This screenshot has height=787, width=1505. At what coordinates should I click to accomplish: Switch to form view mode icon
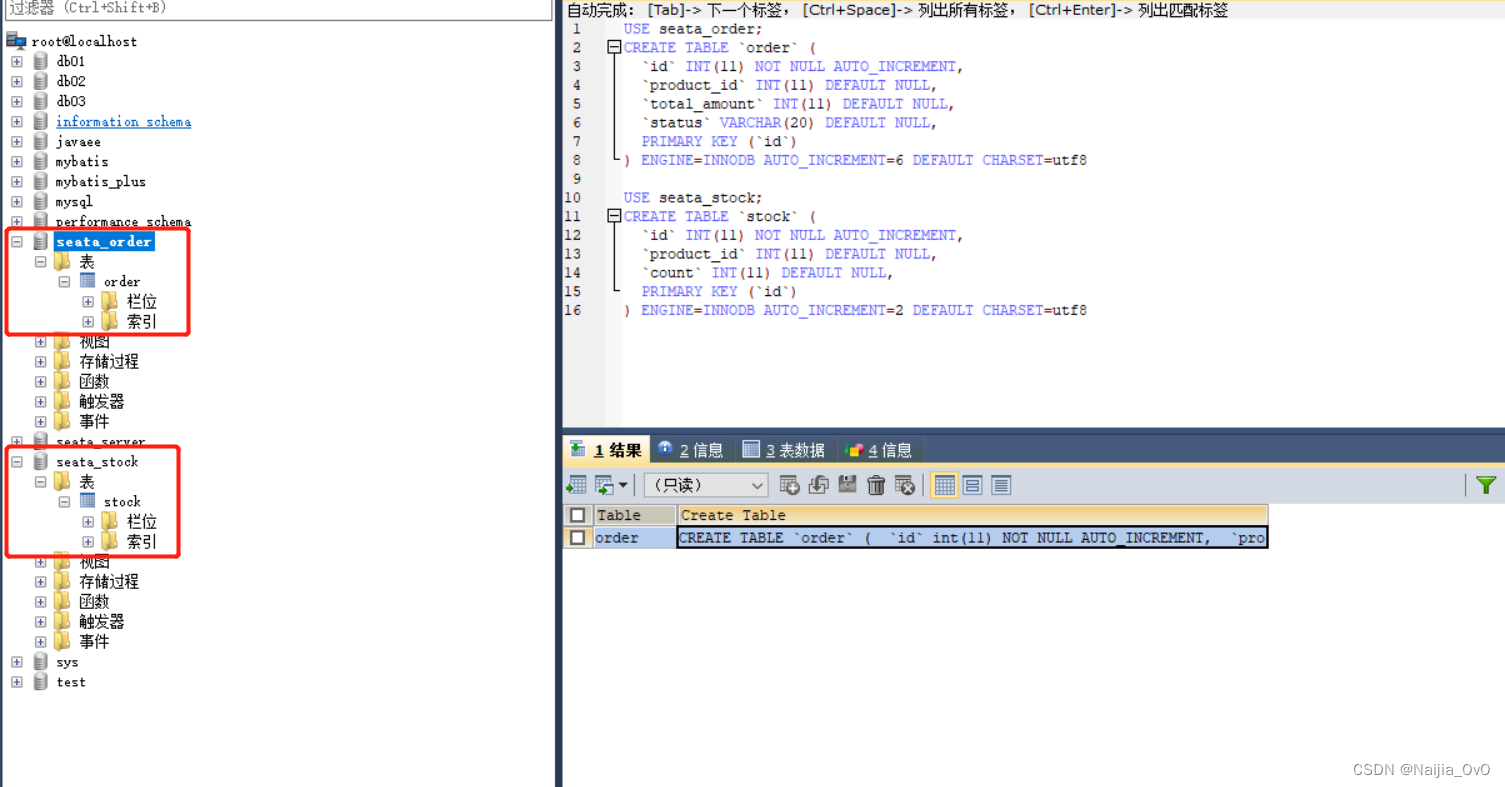[x=973, y=485]
